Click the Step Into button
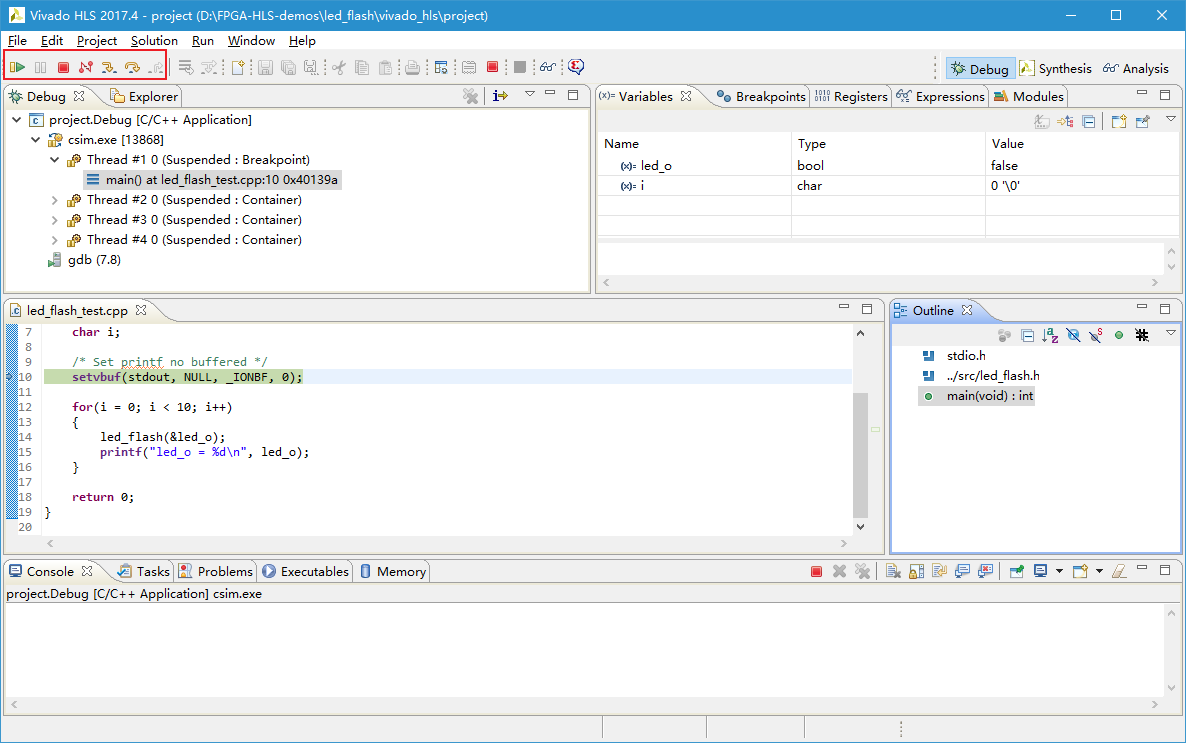Screen dimensions: 1186x743 109,67
